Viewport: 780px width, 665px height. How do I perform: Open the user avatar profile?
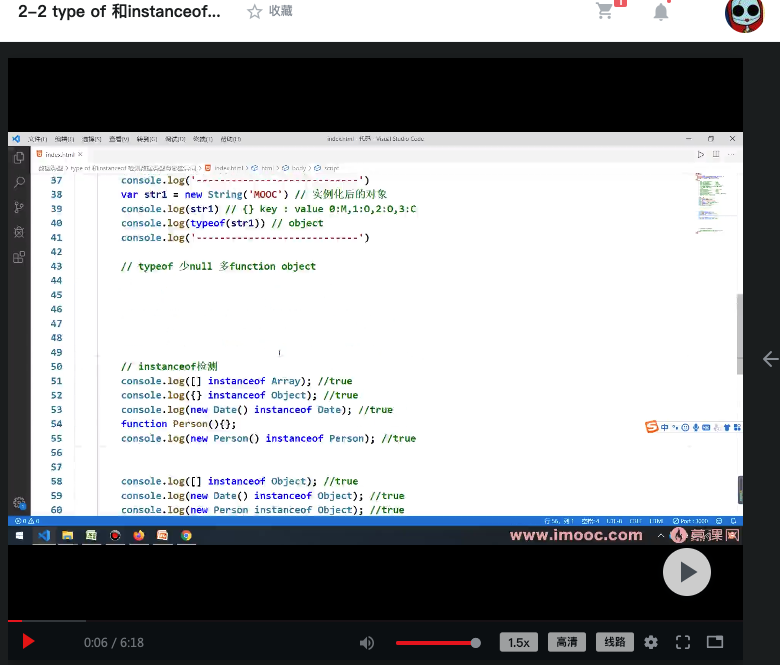tap(744, 15)
